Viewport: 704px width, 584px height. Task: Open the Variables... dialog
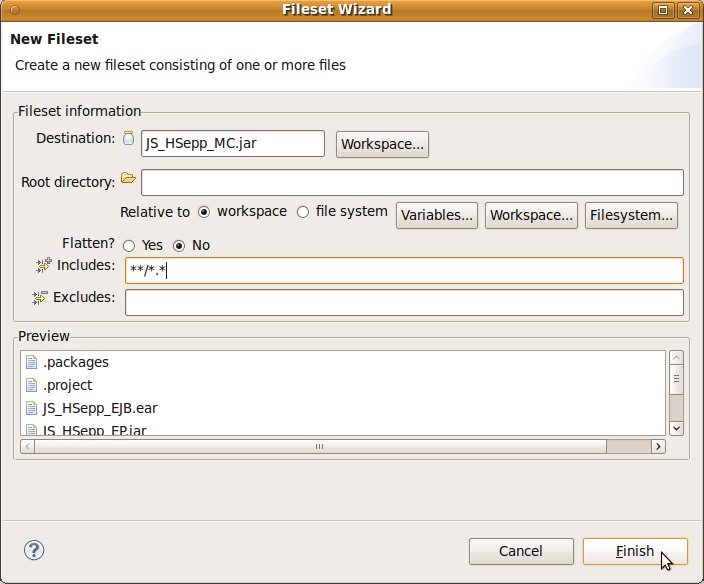pyautogui.click(x=437, y=215)
